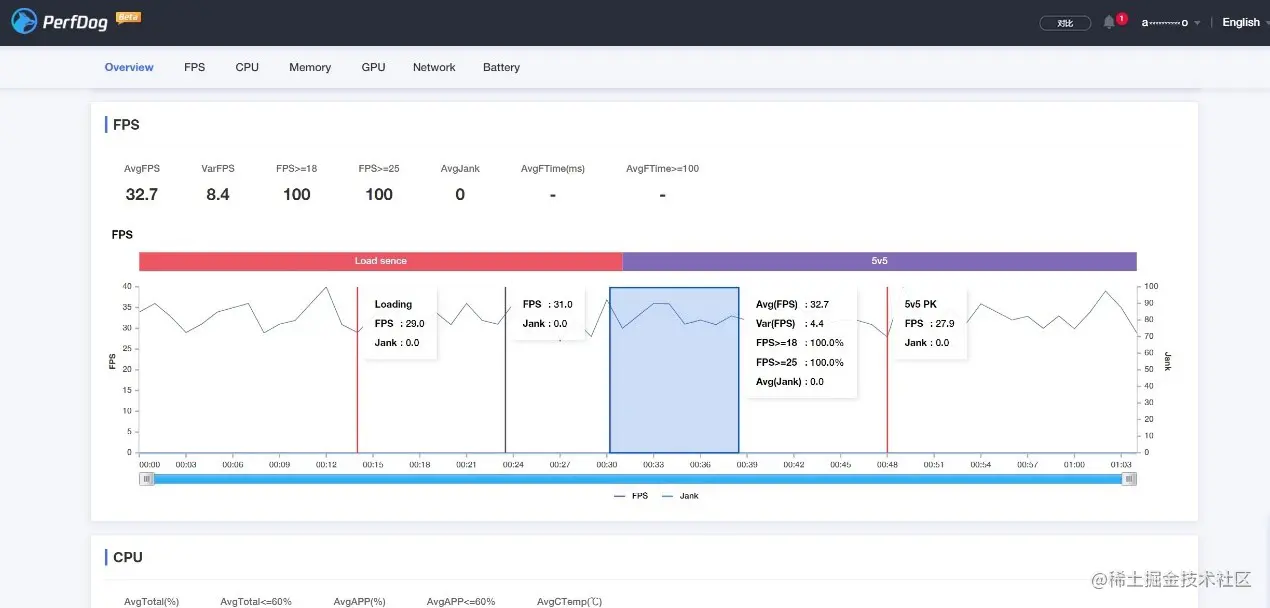Screen dimensions: 1270x608
Task: Select the purple 5v5 segment
Action: pyautogui.click(x=879, y=261)
